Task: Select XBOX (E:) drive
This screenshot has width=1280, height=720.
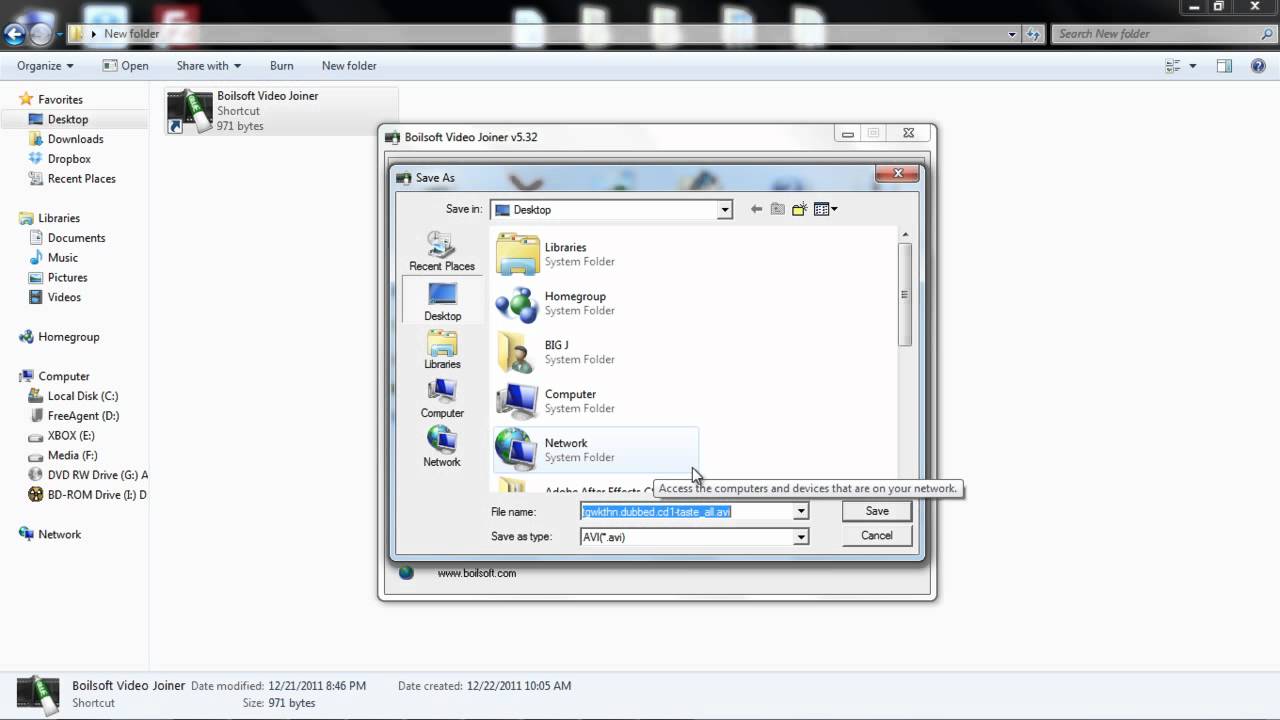Action: pyautogui.click(x=71, y=436)
